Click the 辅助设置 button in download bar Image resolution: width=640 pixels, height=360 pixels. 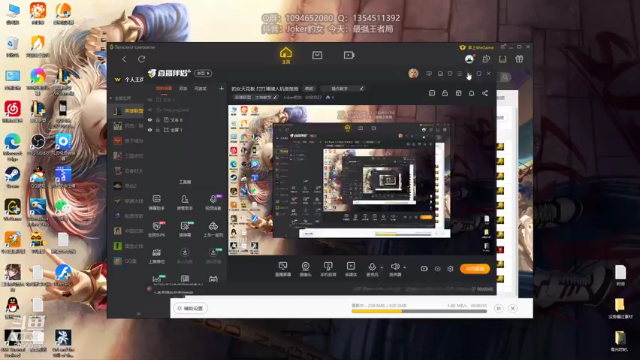coord(190,308)
